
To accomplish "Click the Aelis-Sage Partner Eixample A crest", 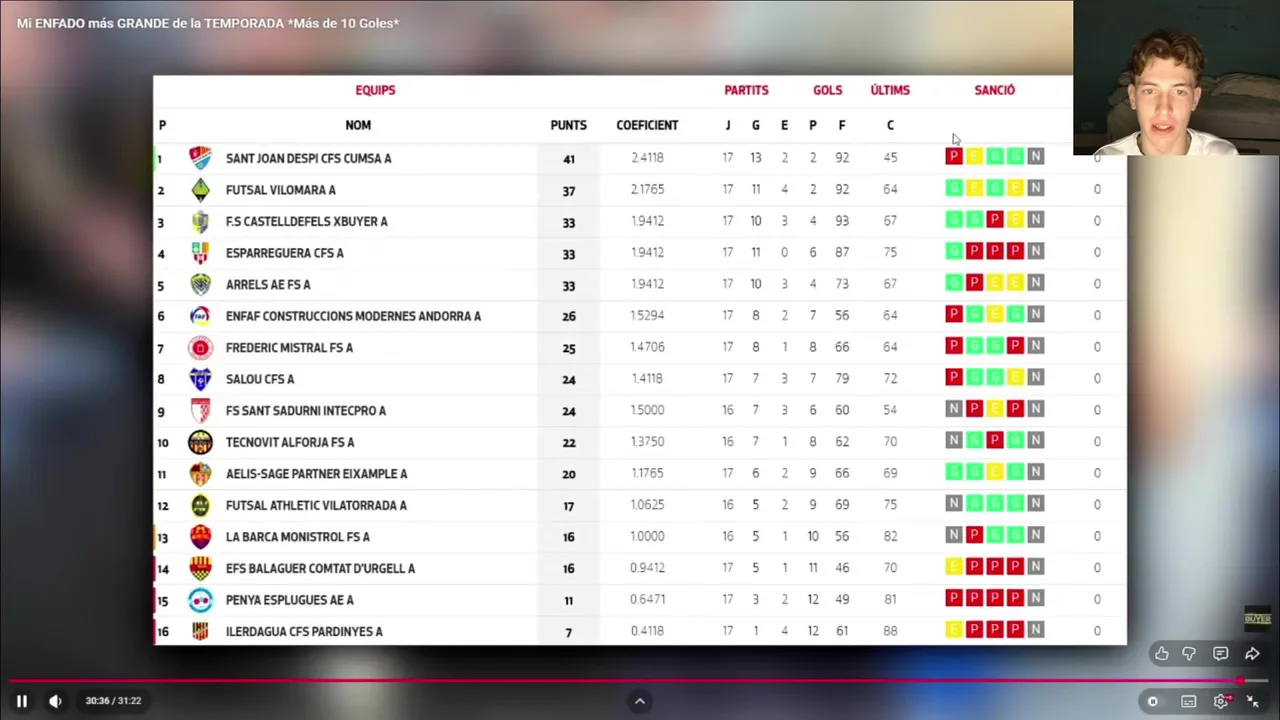I will [x=201, y=474].
